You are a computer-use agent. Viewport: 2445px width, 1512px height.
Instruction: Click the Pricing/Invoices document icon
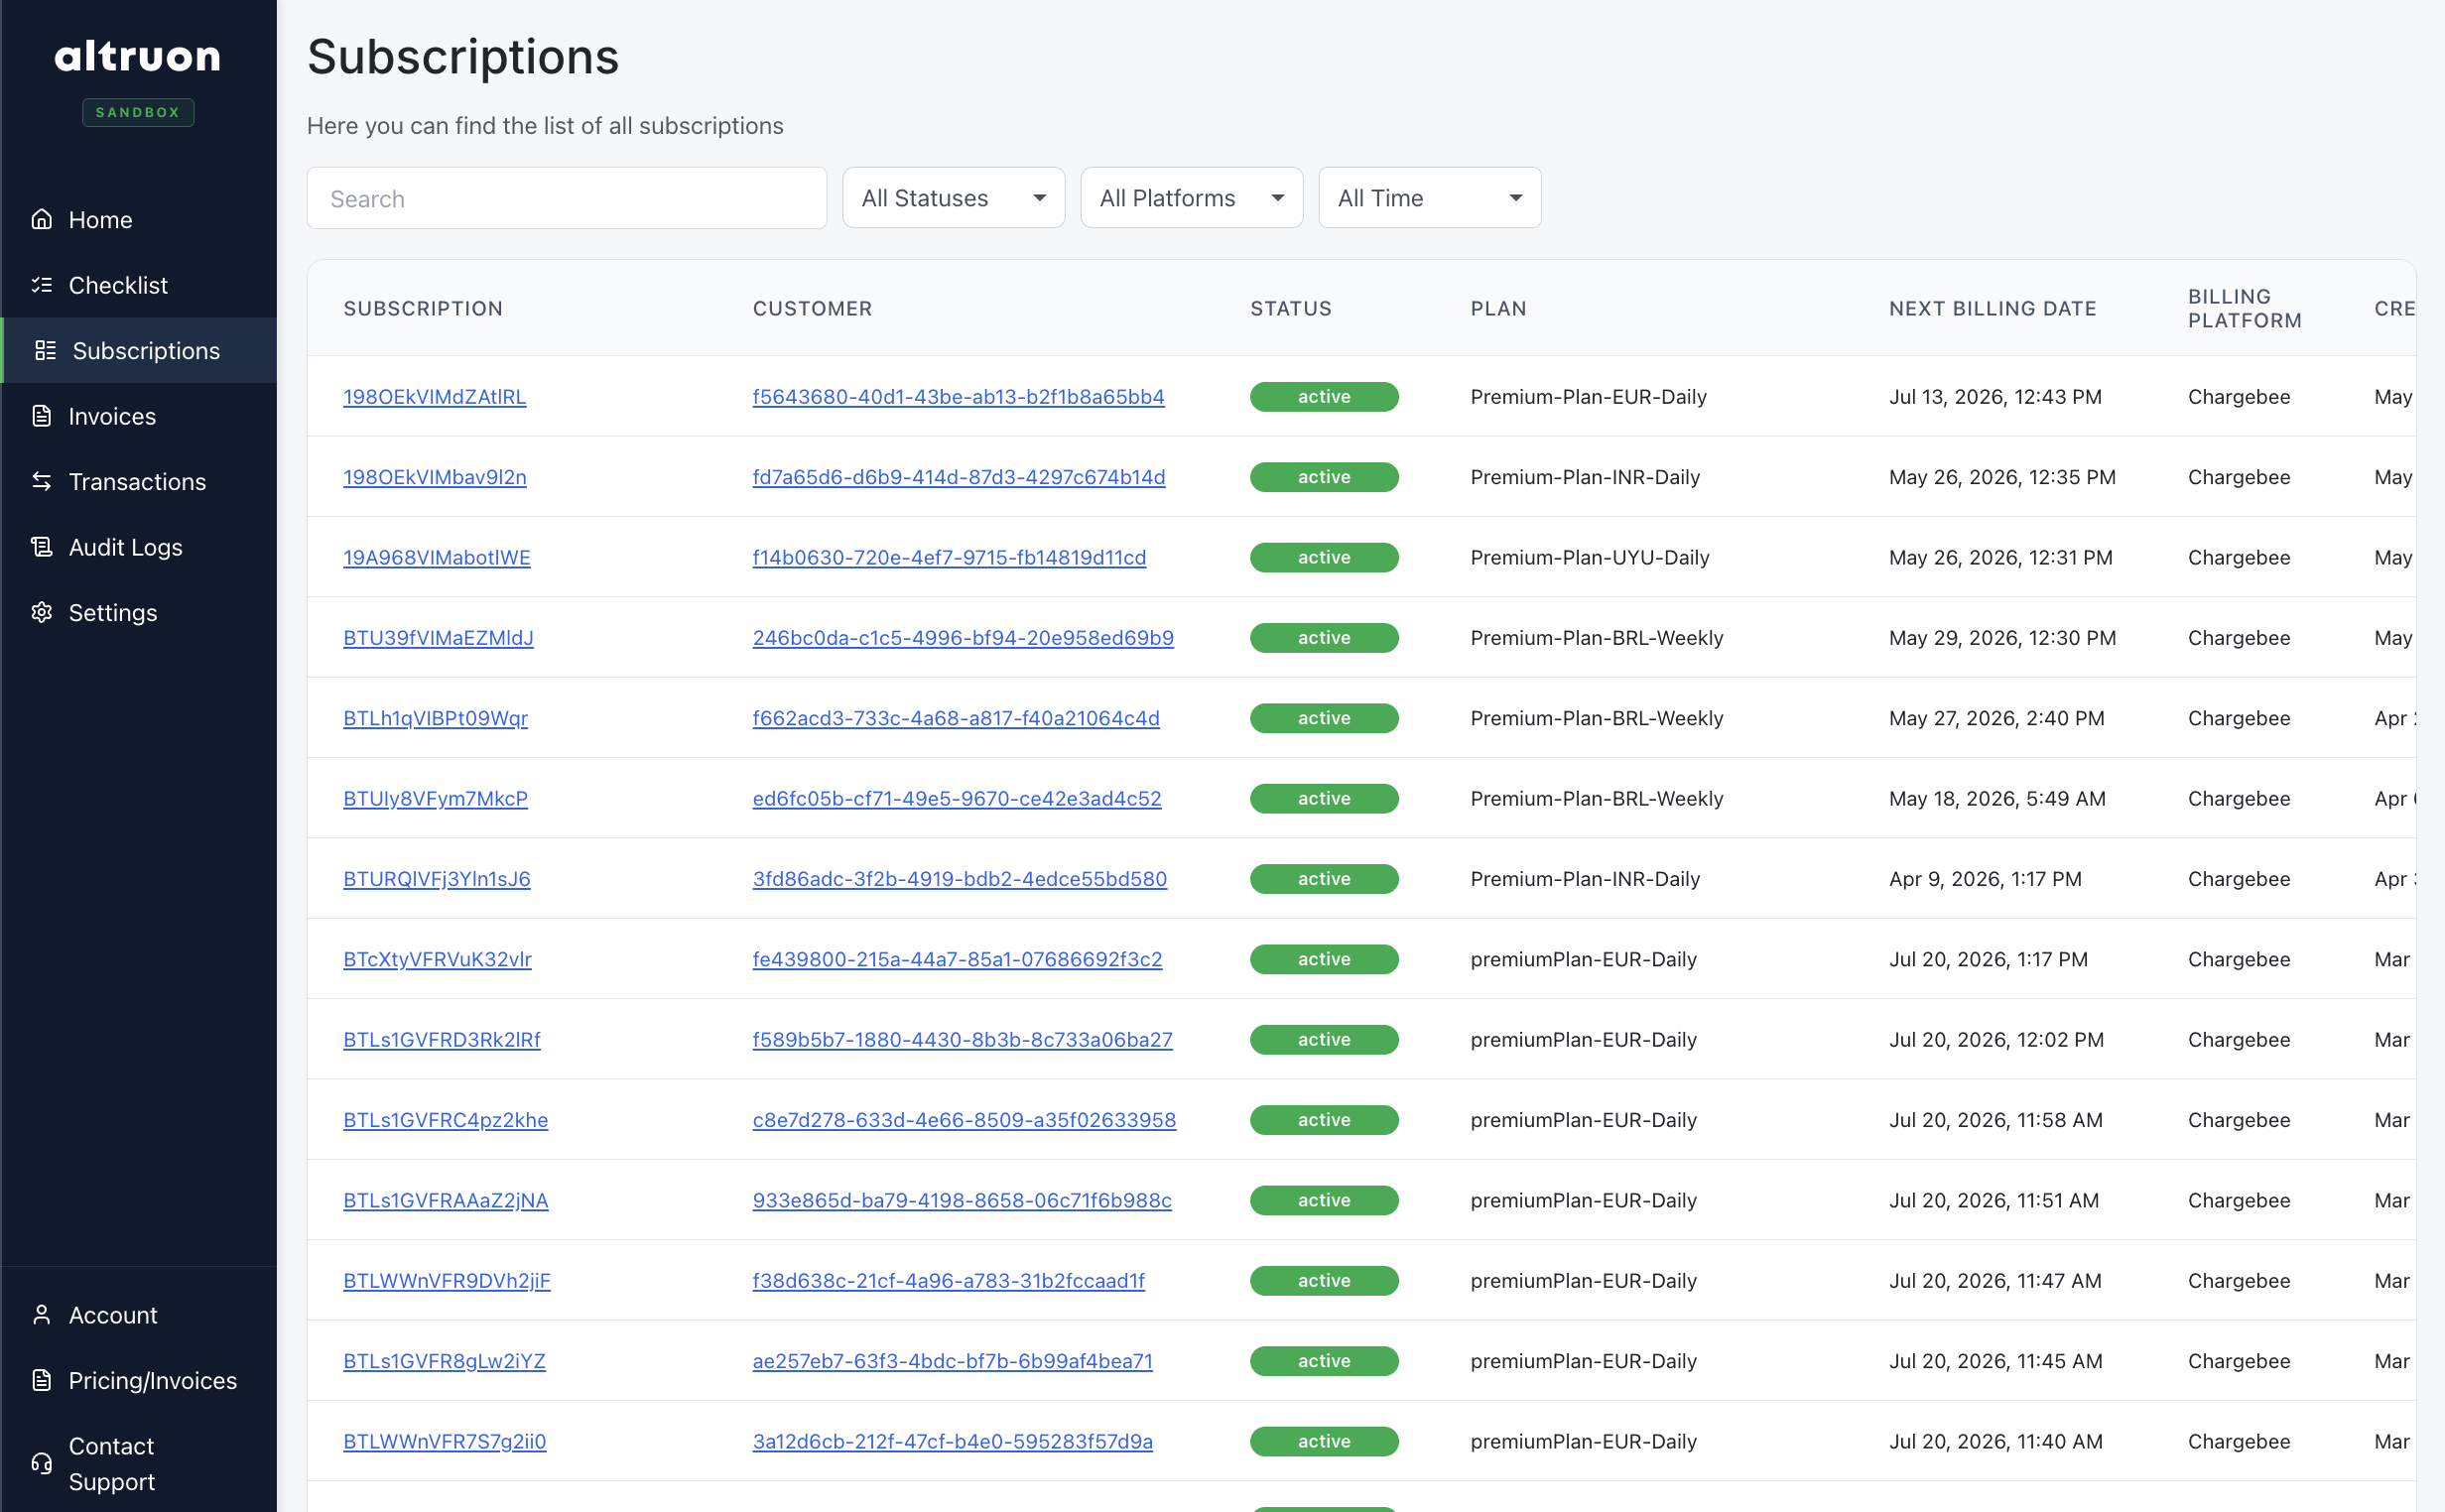(x=42, y=1380)
